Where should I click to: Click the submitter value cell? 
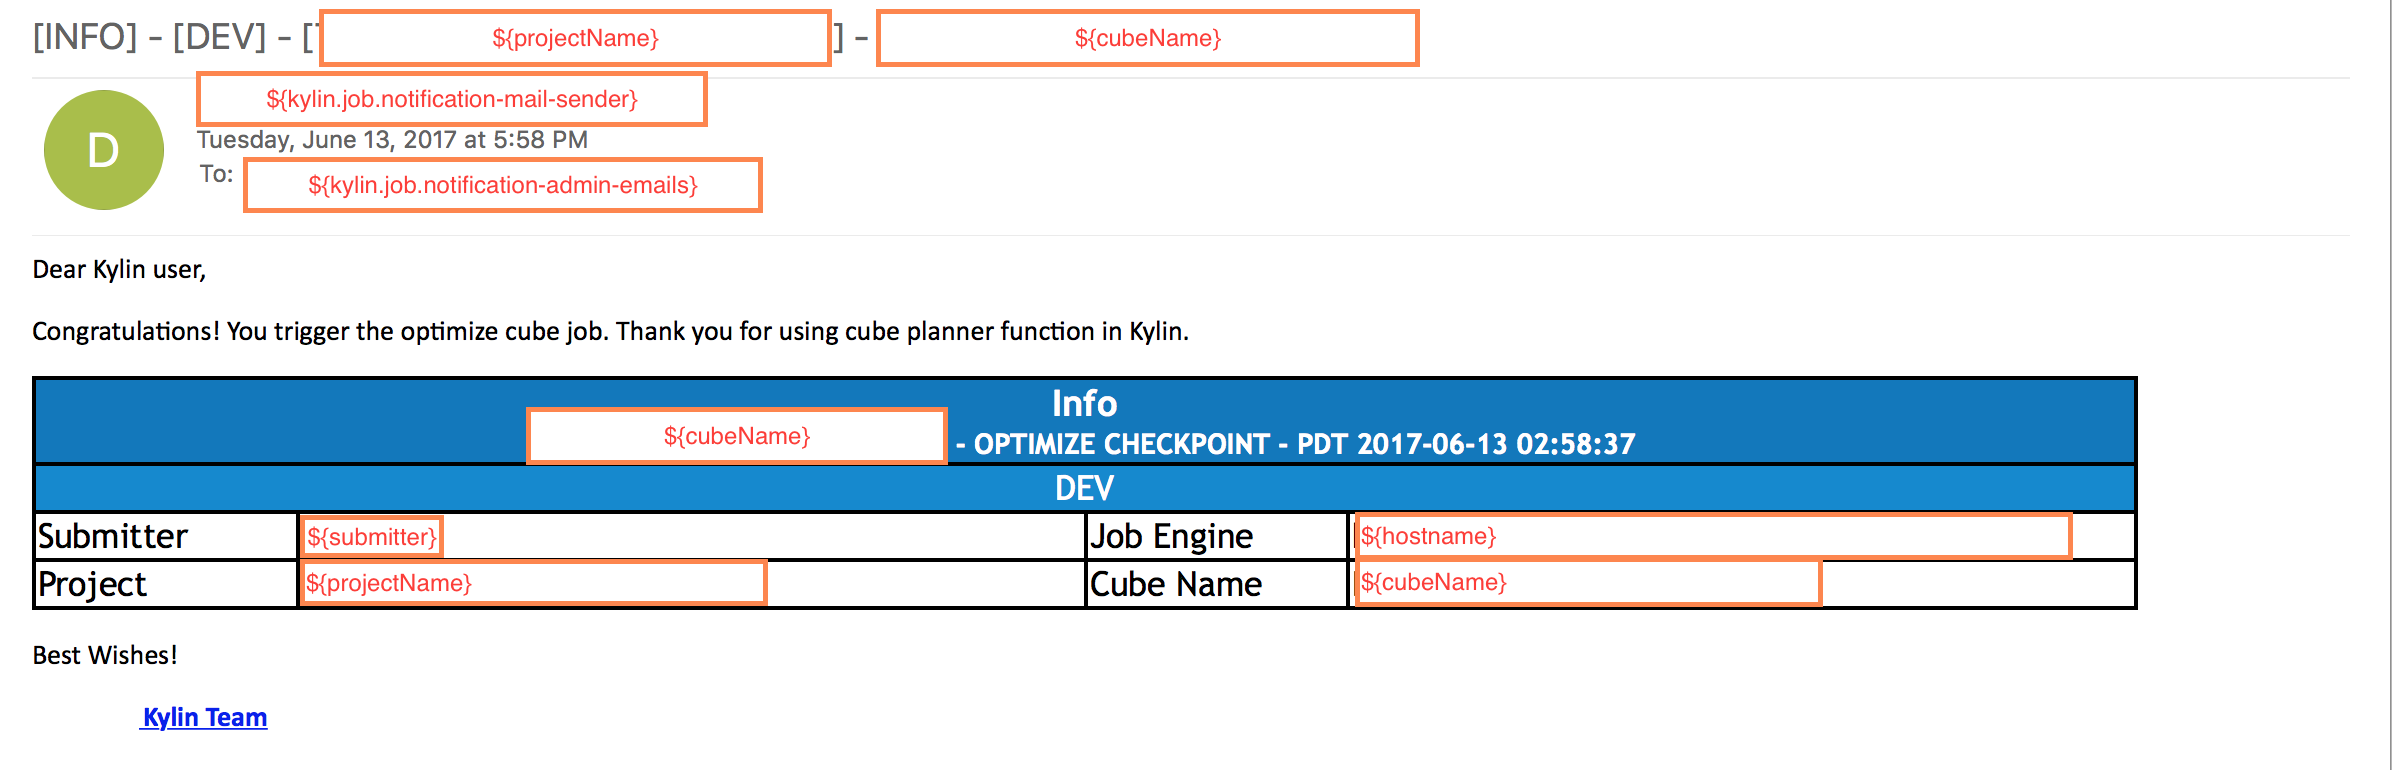point(372,537)
